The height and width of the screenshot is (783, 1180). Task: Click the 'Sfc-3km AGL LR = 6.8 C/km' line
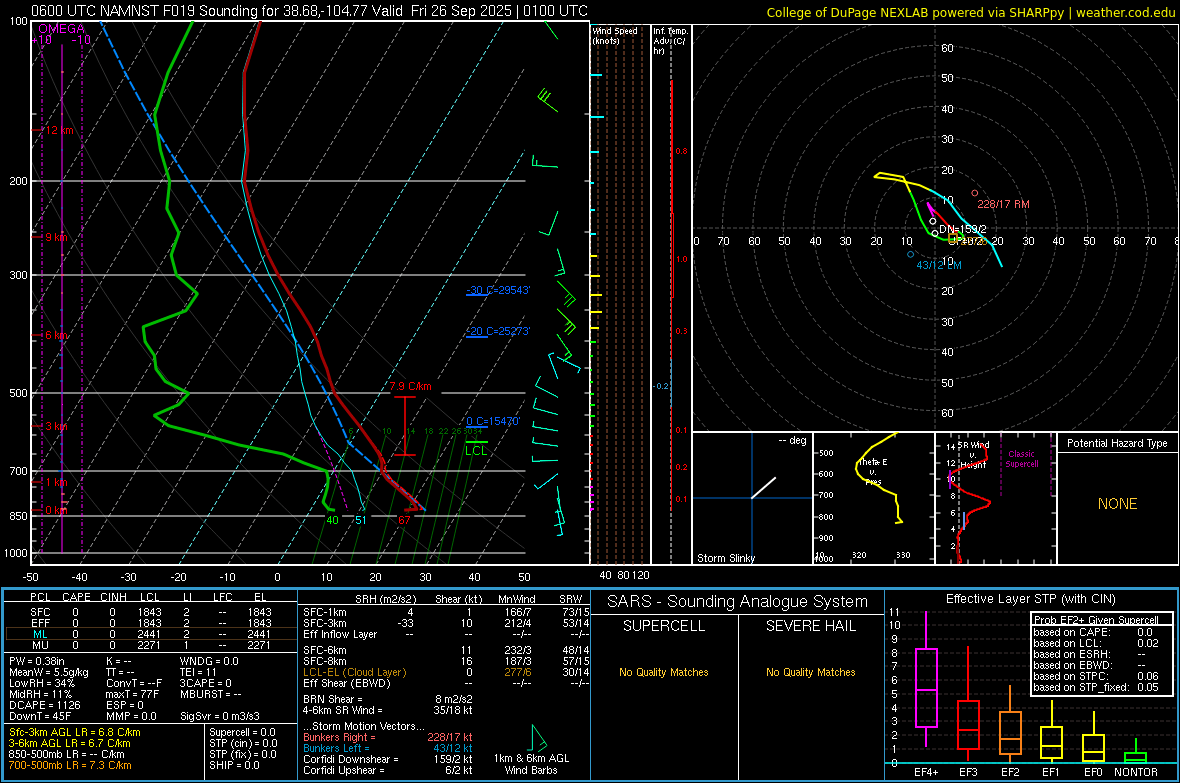(x=75, y=732)
